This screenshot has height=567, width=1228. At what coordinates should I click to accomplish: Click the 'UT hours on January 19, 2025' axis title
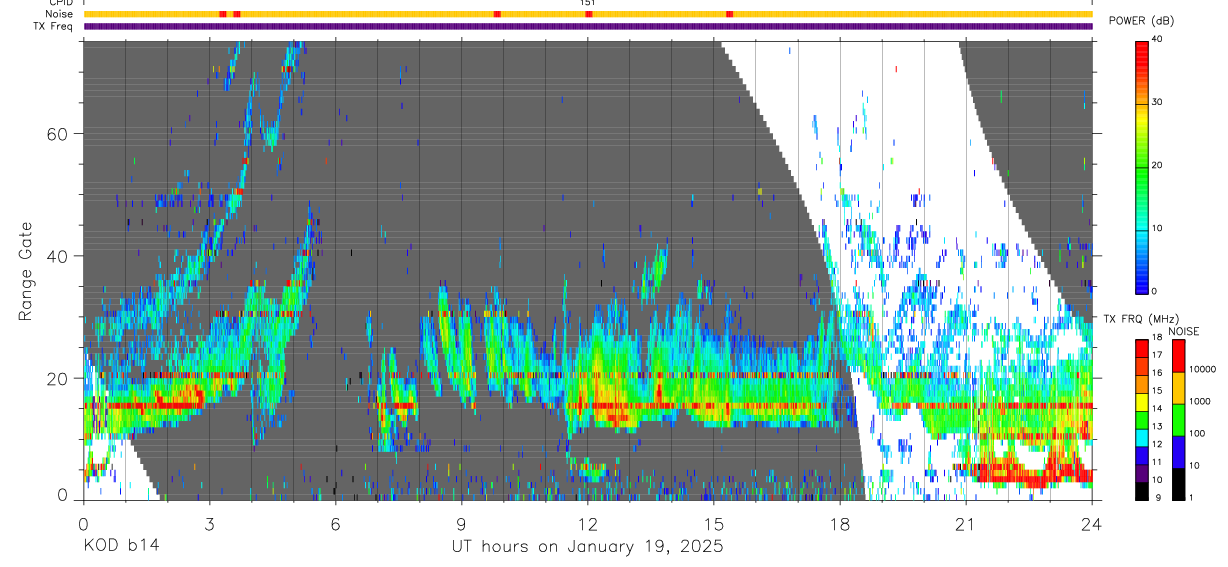[587, 547]
